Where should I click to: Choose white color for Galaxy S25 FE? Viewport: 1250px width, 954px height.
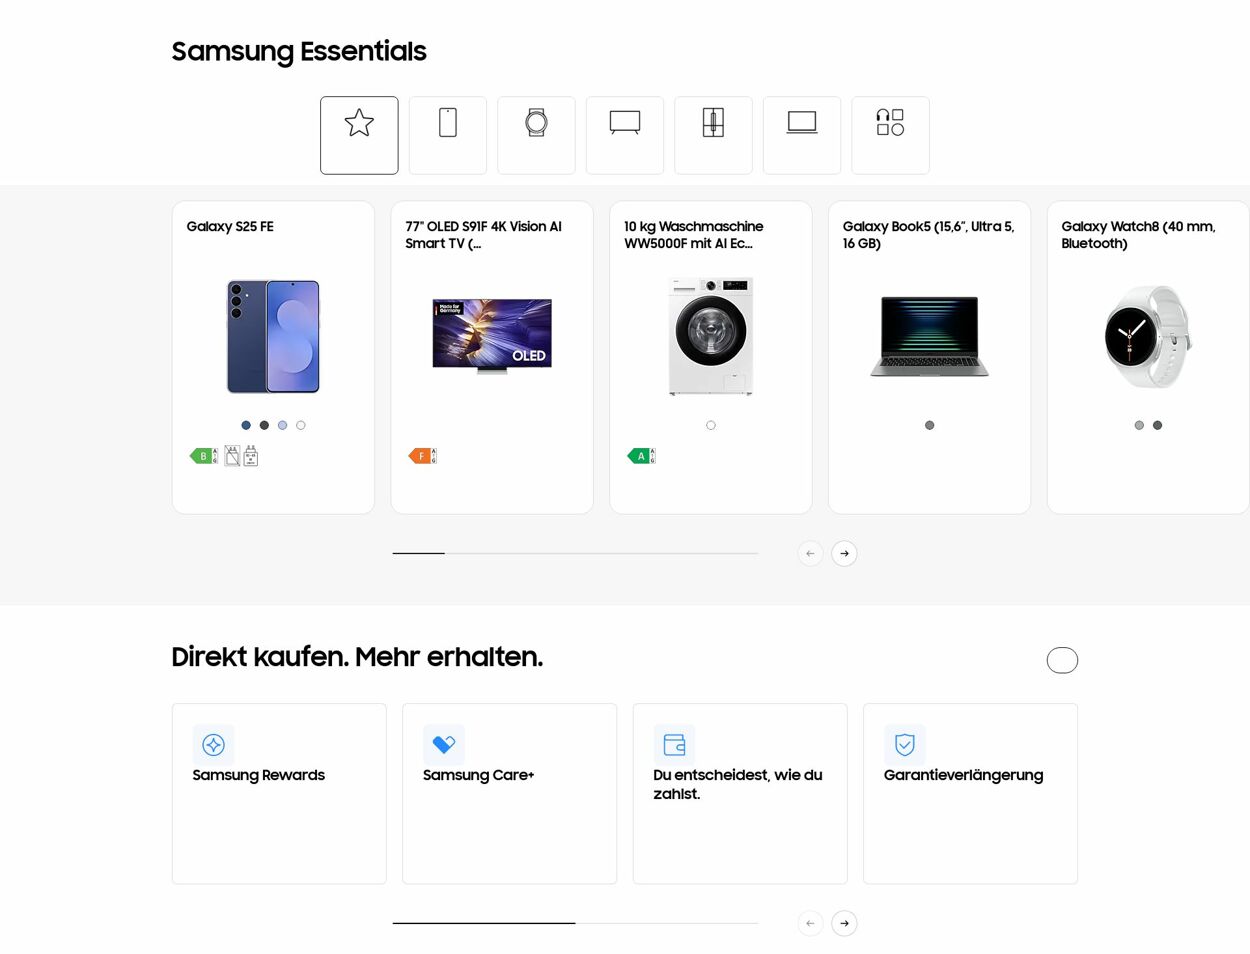301,425
